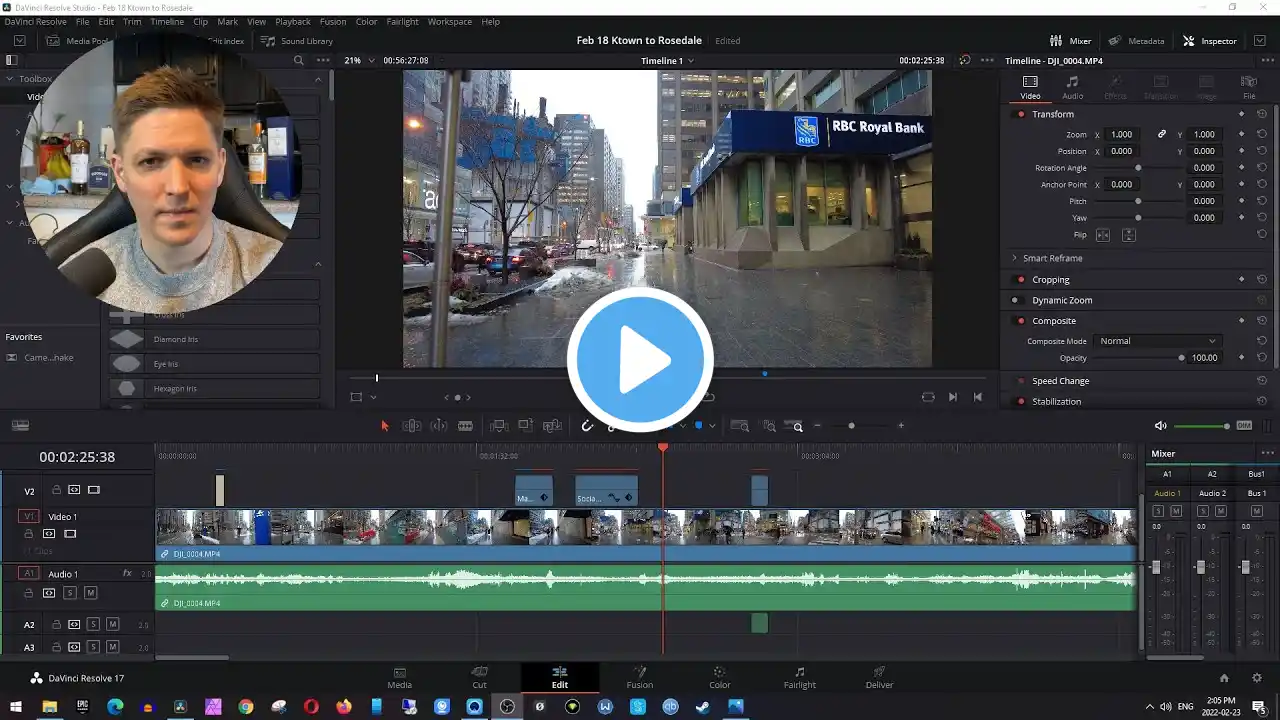The image size is (1280, 720).
Task: Select the Blade Edit Mode tool
Action: click(465, 426)
